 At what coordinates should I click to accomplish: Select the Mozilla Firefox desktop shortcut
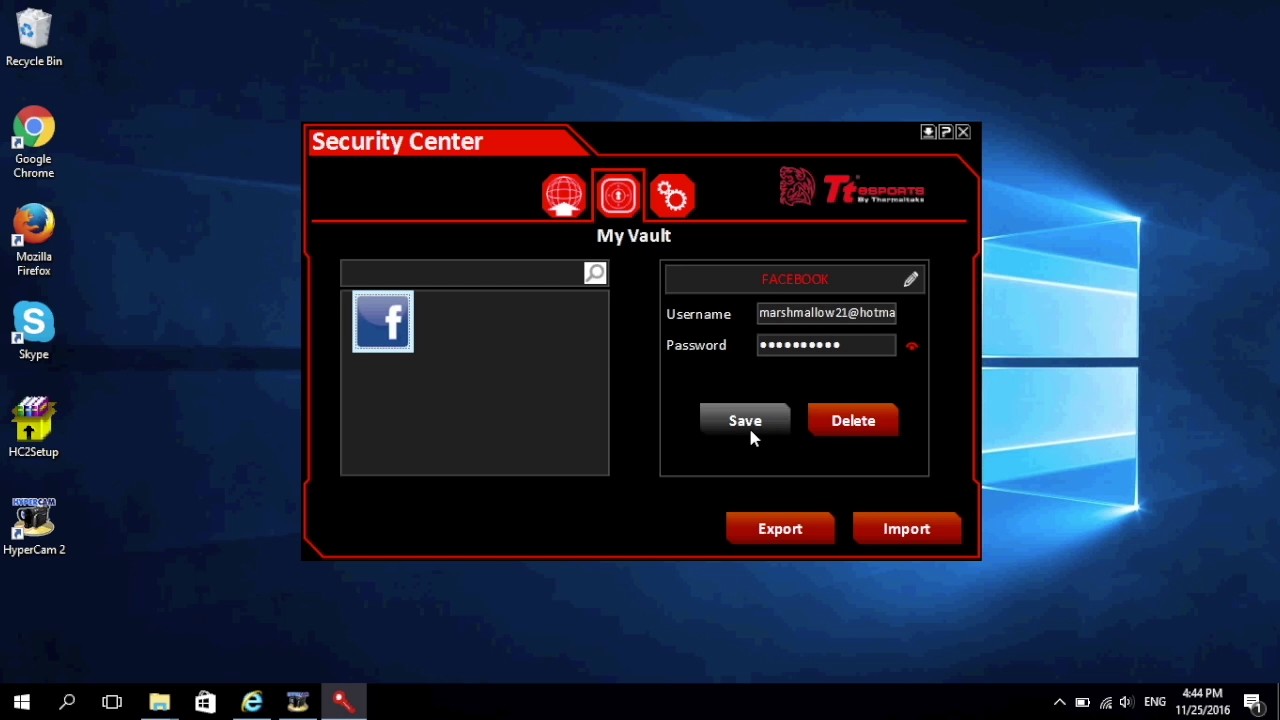(x=34, y=241)
